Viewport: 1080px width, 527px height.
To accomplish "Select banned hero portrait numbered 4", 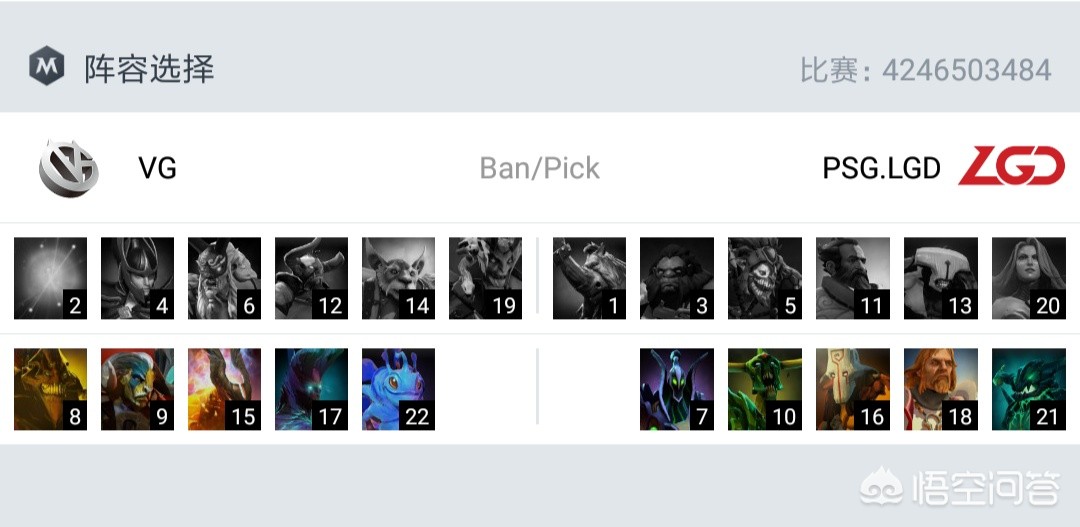I will (x=138, y=278).
